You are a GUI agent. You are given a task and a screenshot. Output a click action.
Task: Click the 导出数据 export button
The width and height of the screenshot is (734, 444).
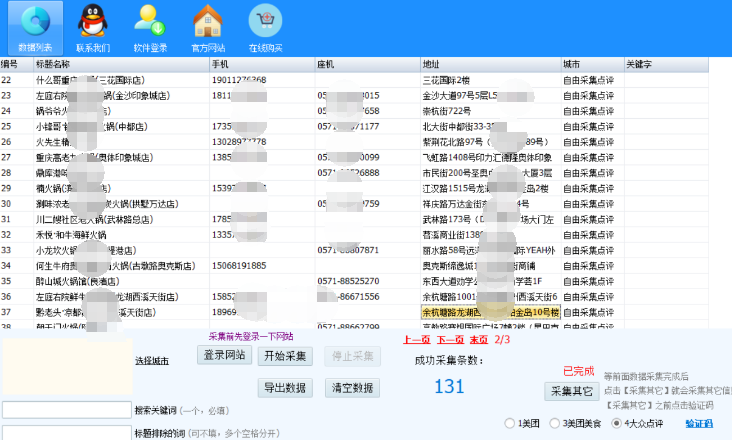pos(285,388)
